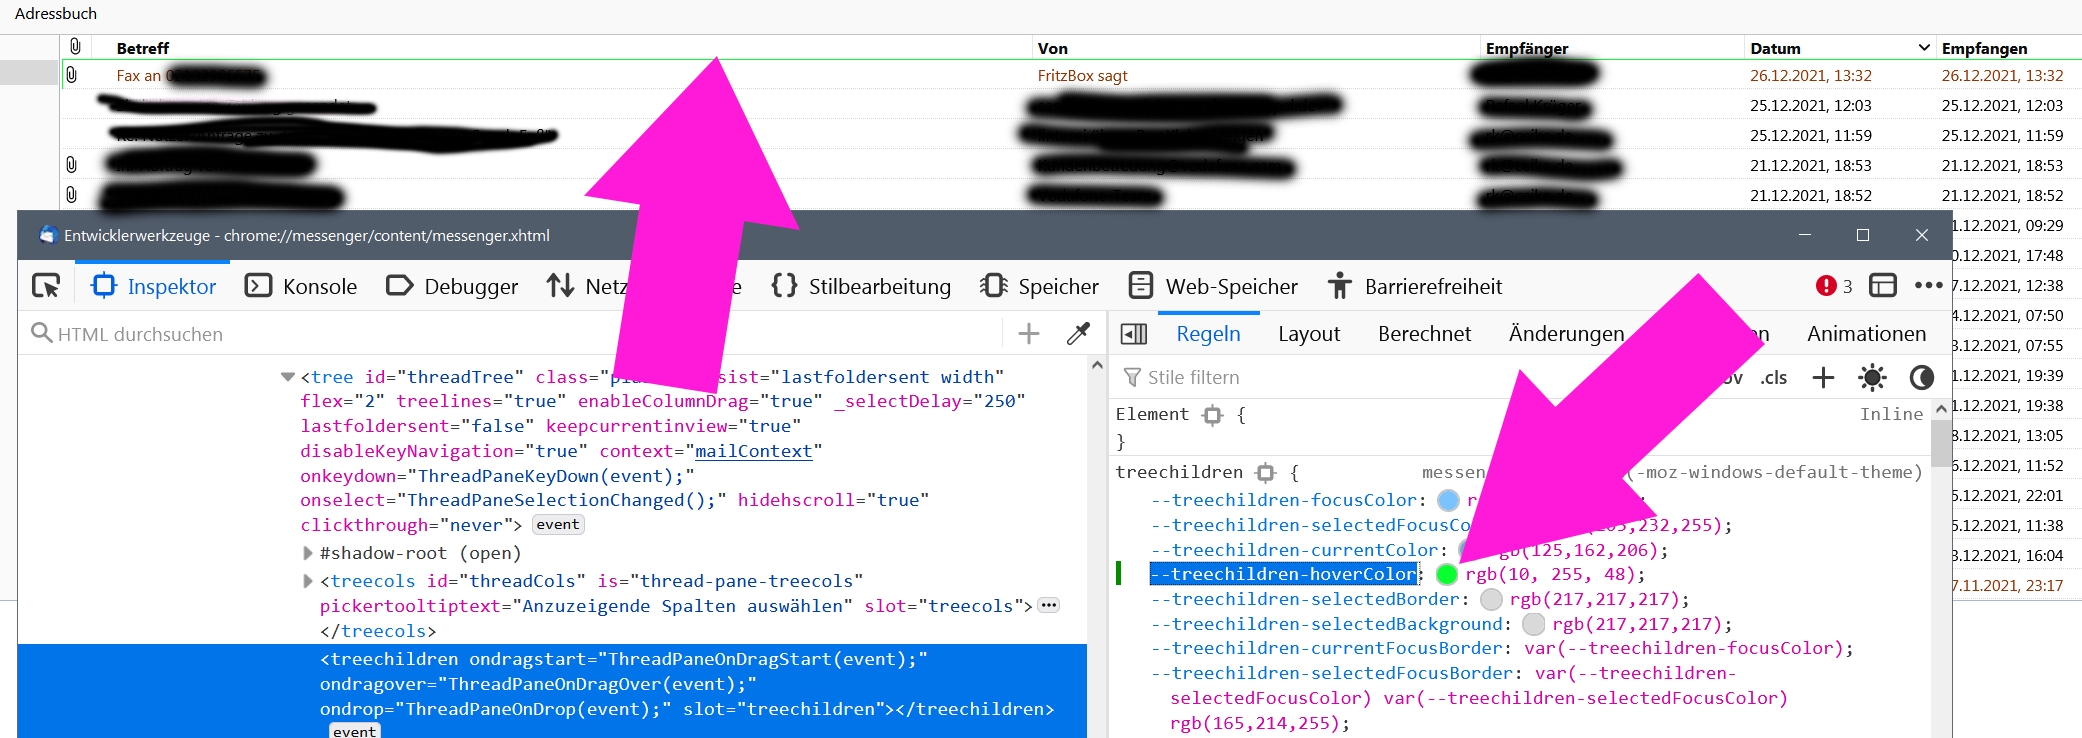
Task: Sort by attachment column header icon
Action: coord(75,47)
